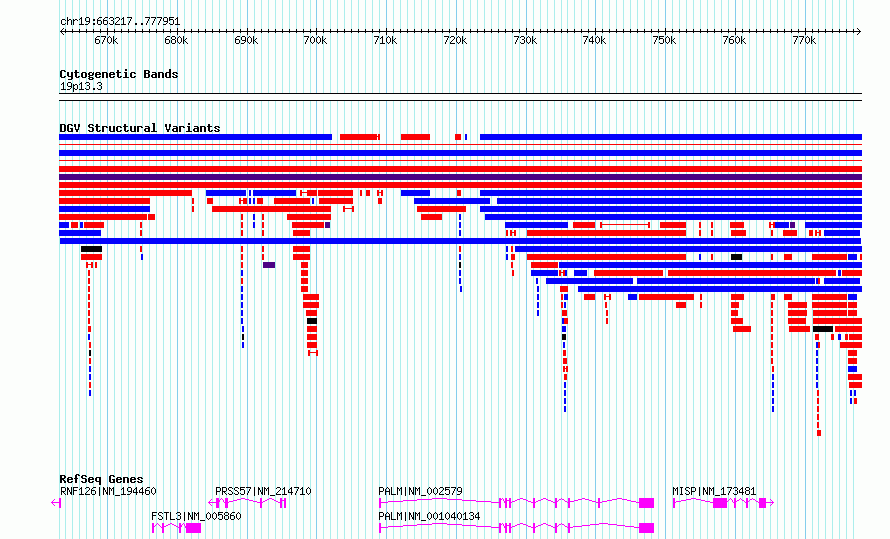Viewport: 890px width, 539px height.
Task: Click the MISP gene model glyph
Action: pos(723,503)
